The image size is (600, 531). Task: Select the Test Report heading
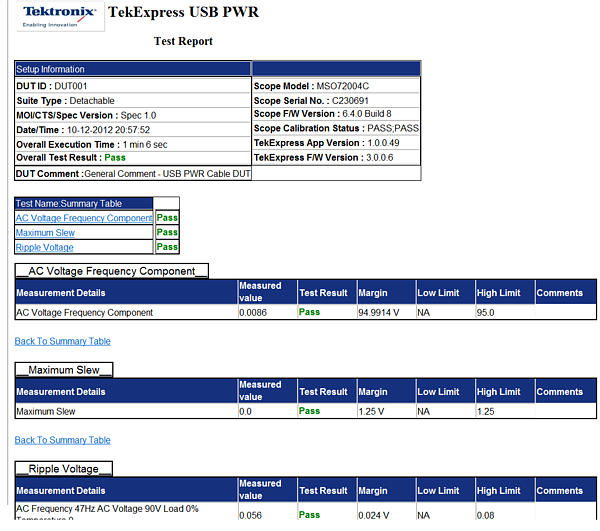pos(183,41)
